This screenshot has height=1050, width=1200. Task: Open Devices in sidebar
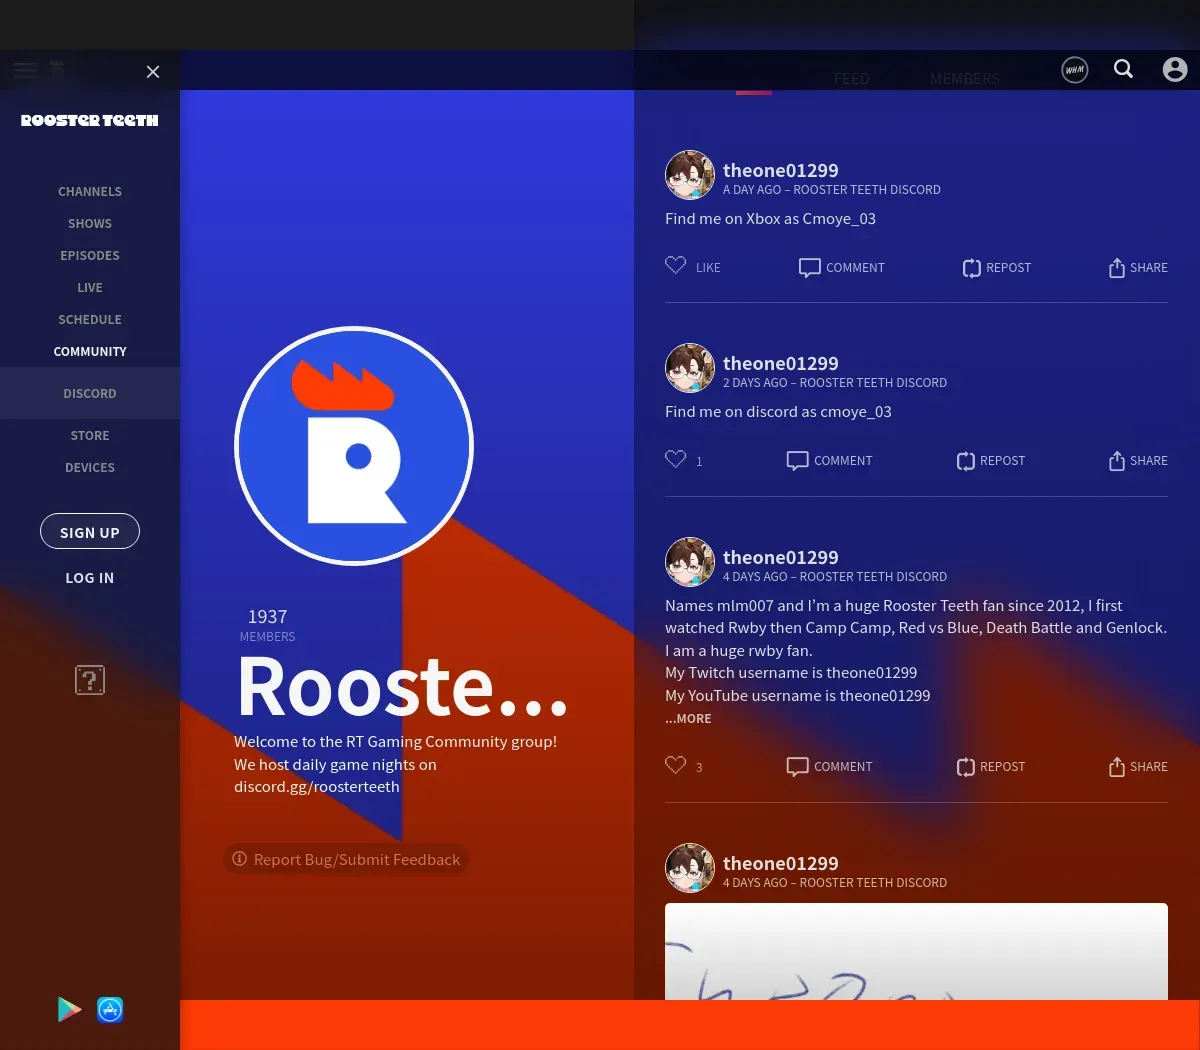(90, 467)
